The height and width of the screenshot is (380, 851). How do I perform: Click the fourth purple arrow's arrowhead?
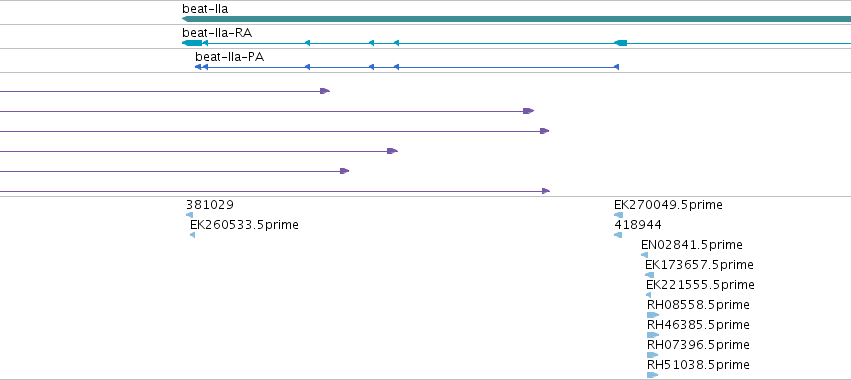point(392,151)
